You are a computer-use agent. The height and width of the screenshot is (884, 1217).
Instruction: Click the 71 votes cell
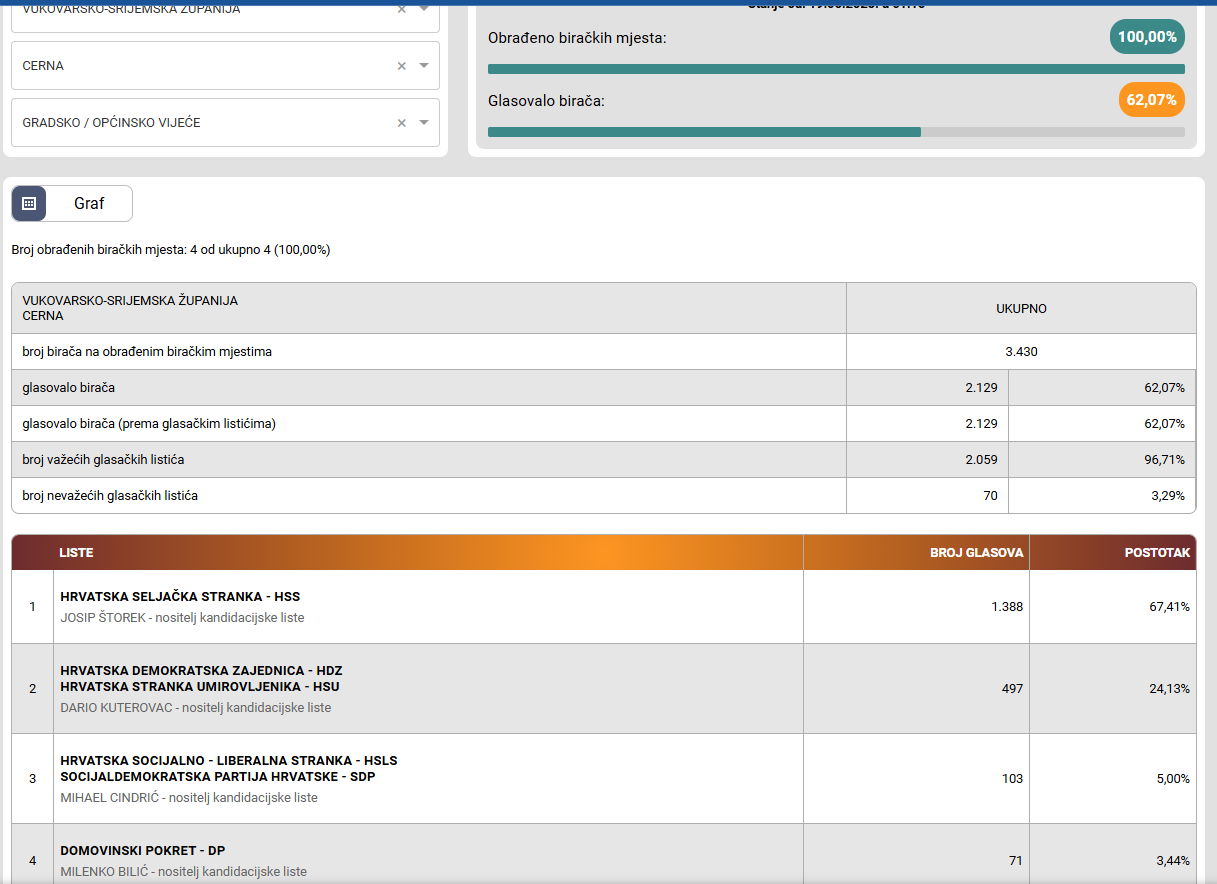(916, 854)
